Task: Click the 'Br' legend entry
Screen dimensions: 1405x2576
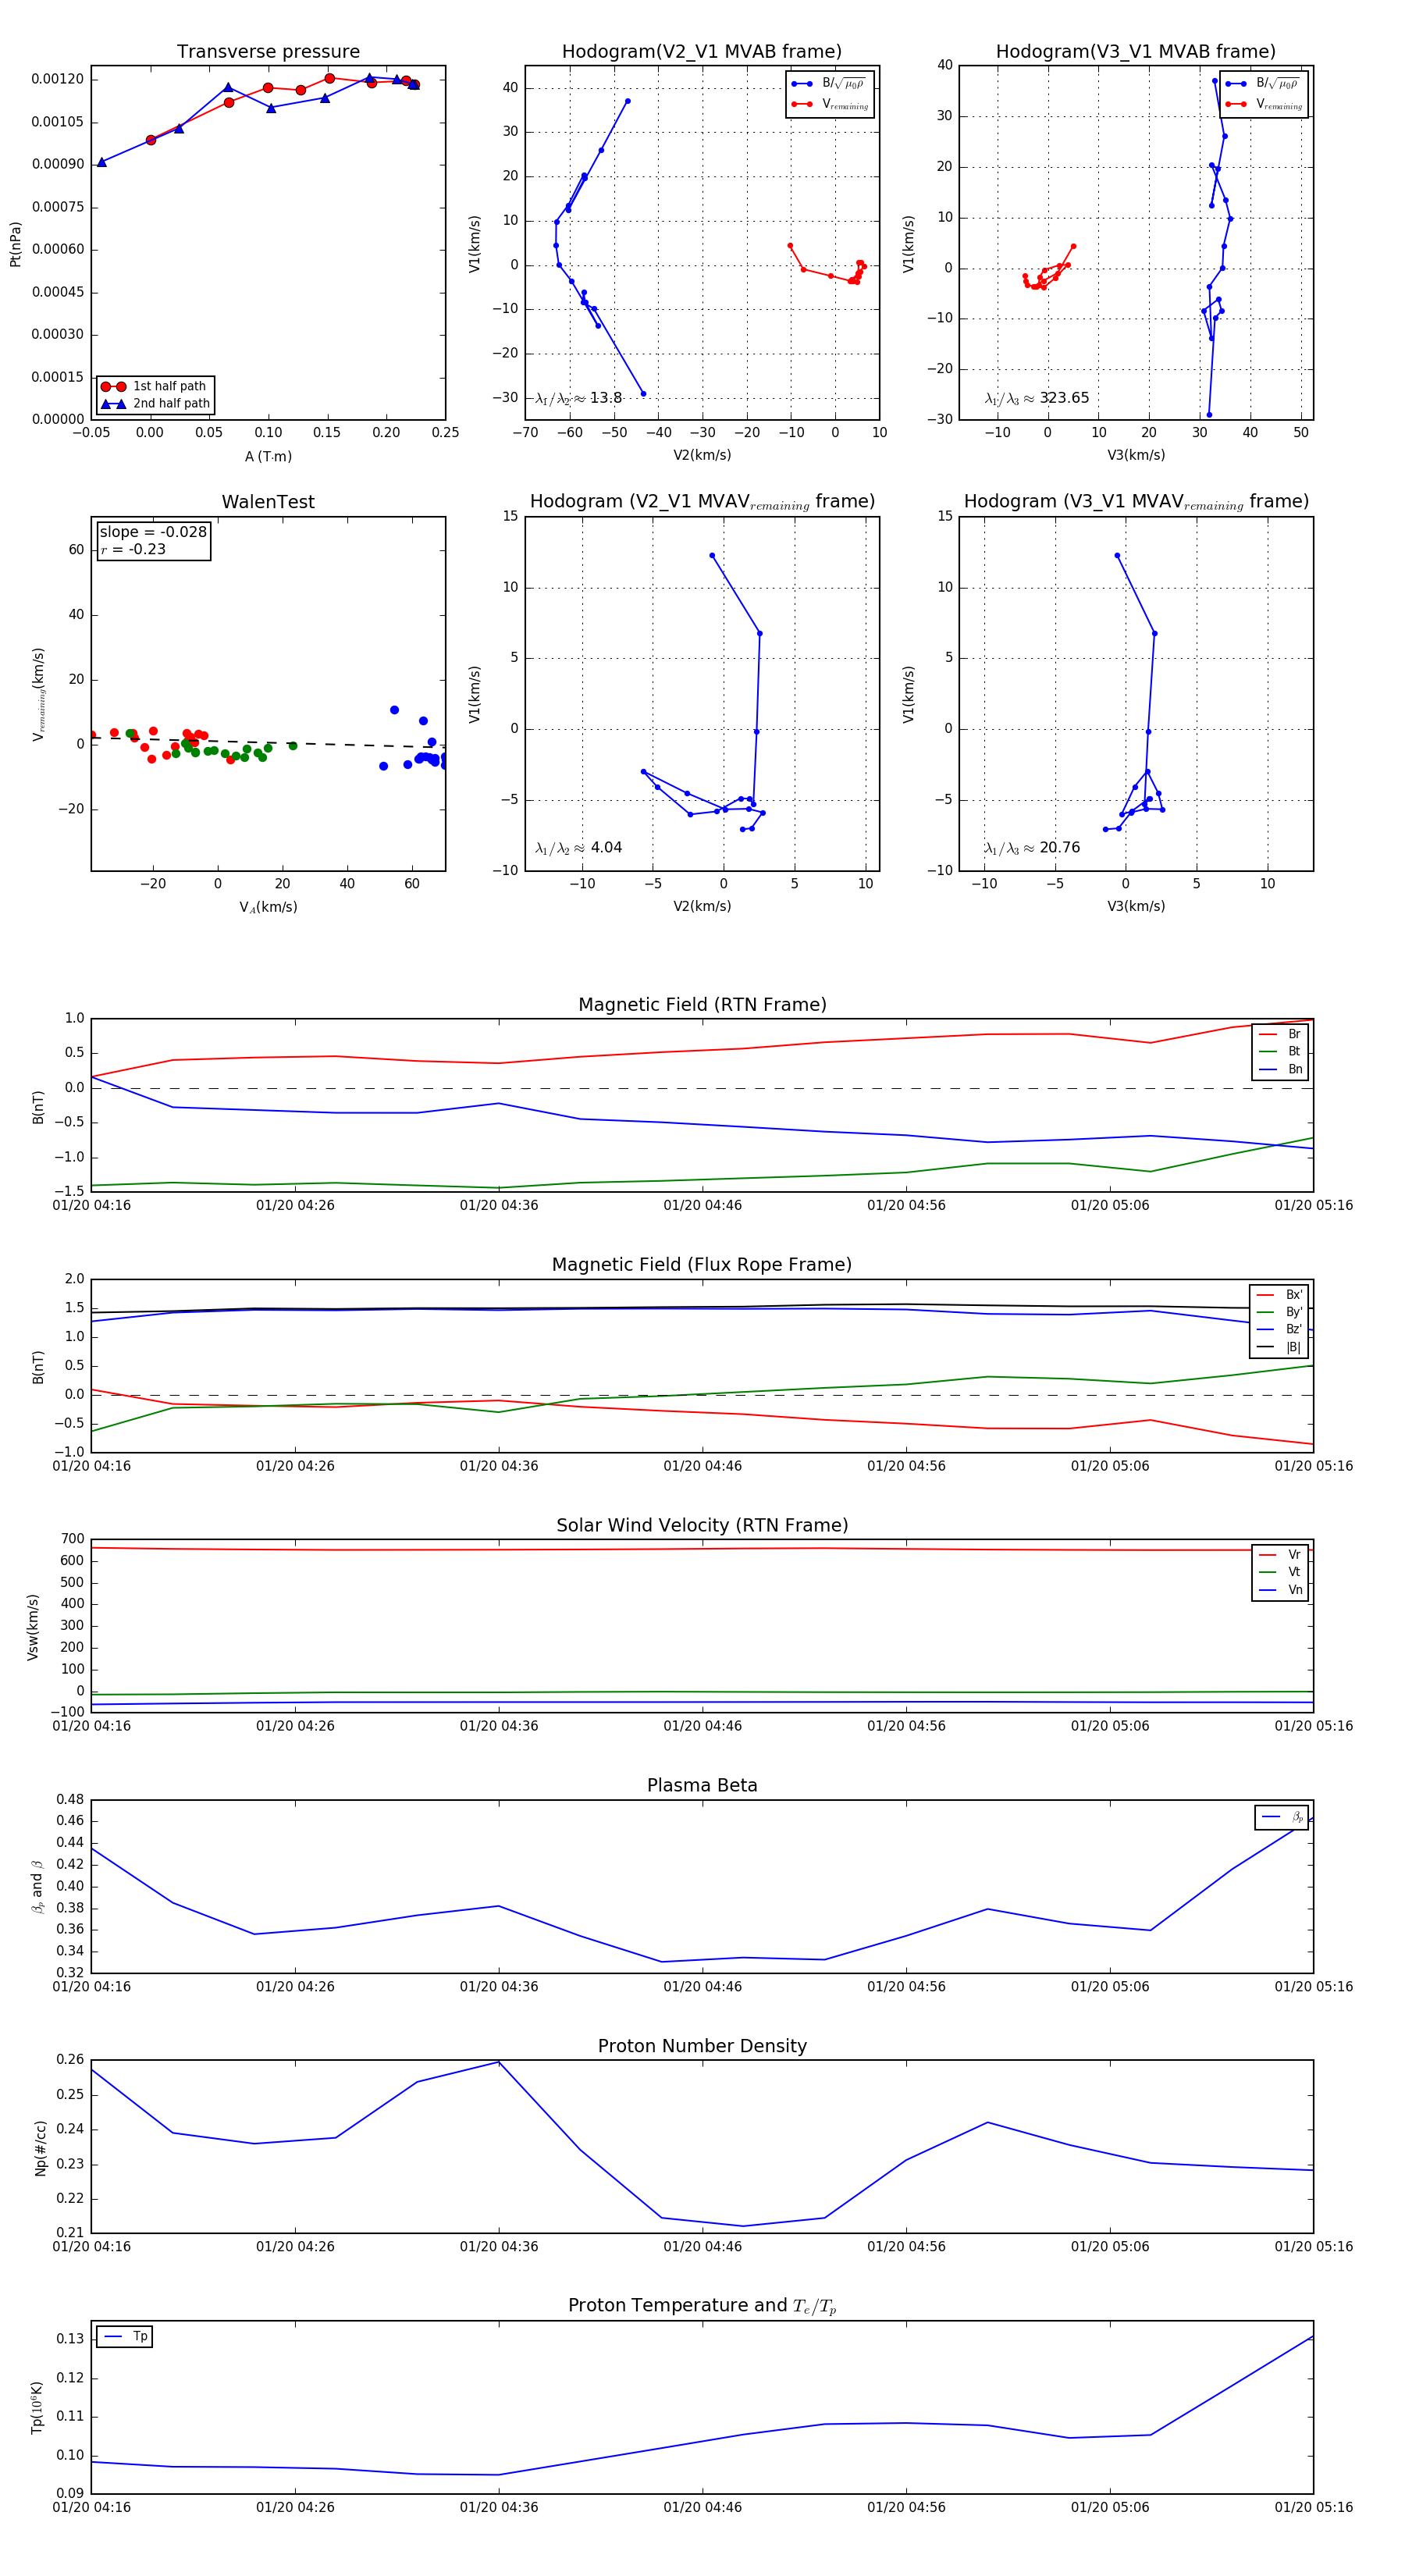Action: [x=1281, y=1034]
